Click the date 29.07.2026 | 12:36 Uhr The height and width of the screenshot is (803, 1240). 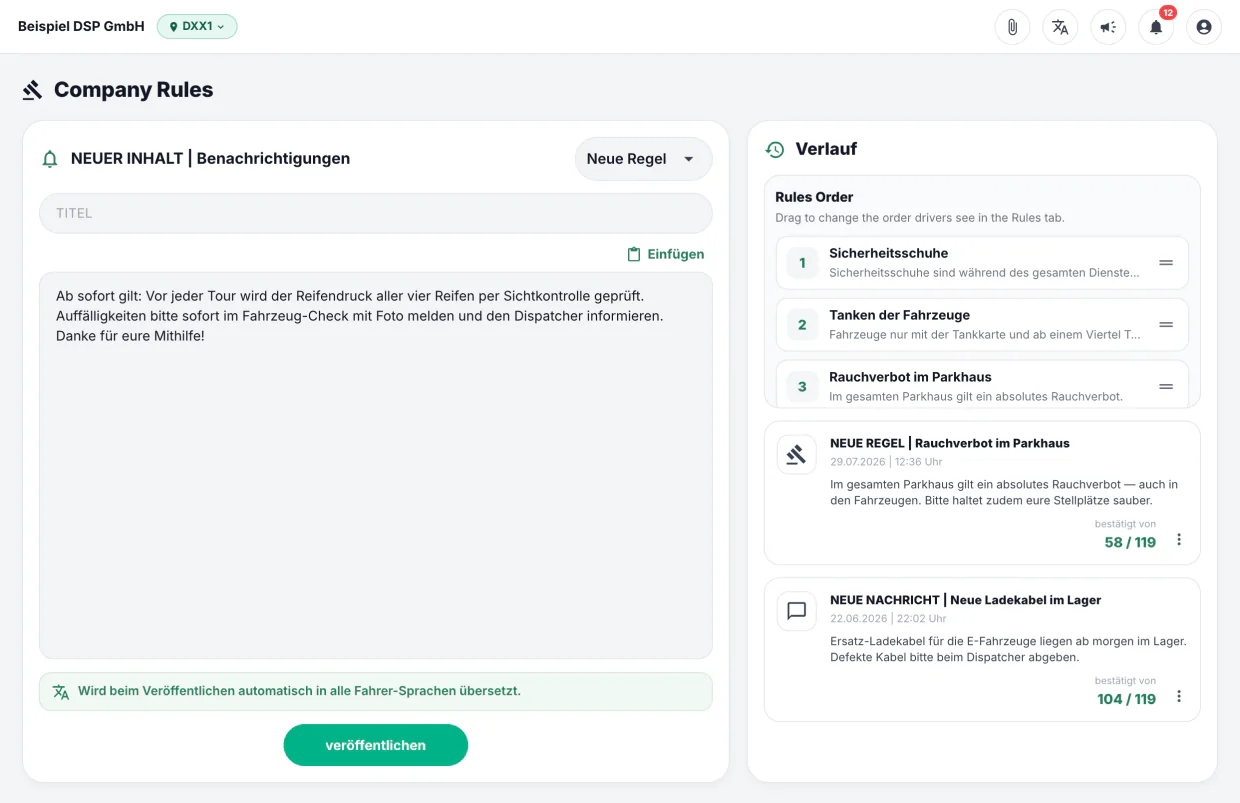tap(886, 462)
